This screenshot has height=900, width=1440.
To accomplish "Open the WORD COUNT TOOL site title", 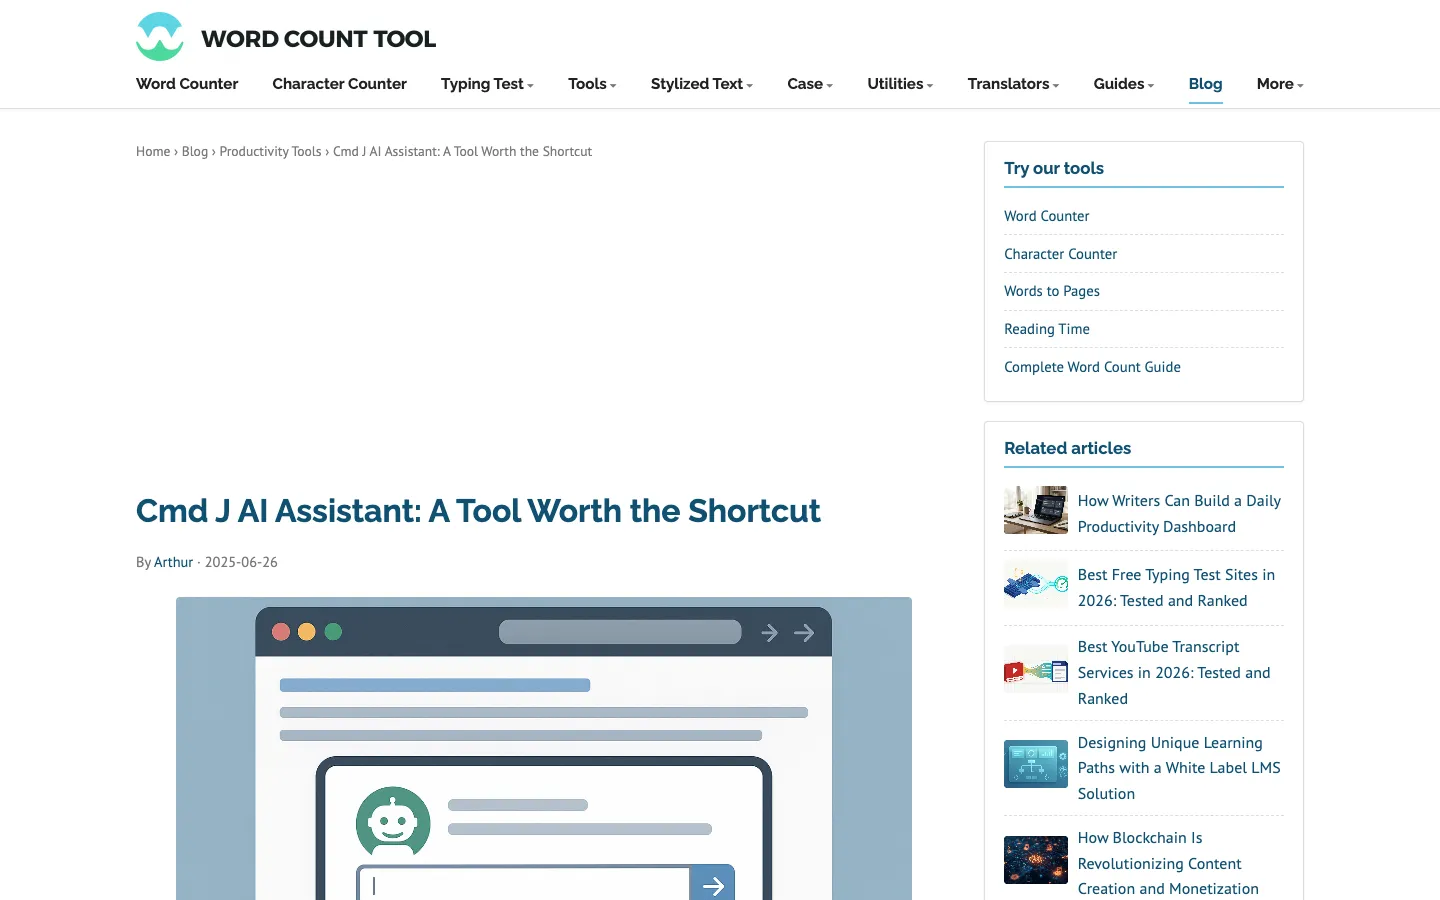I will point(318,39).
